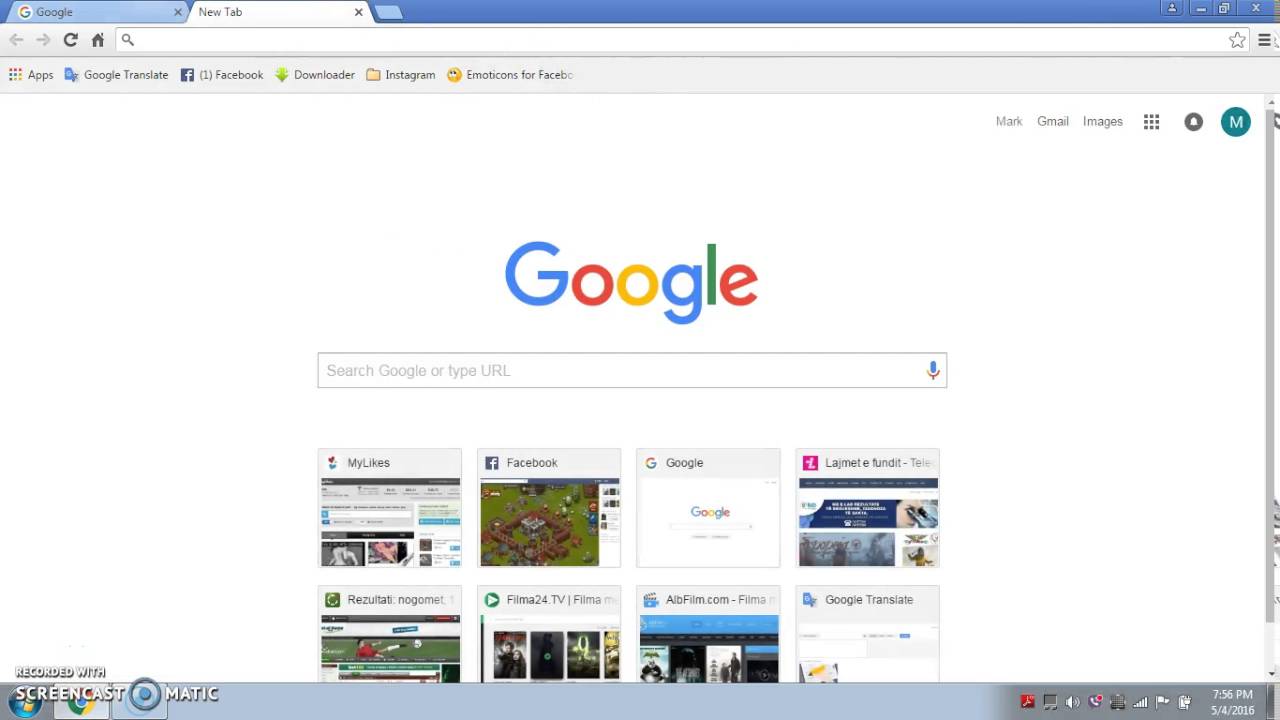This screenshot has height=720, width=1280.
Task: Open the Windows Start button
Action: point(25,702)
